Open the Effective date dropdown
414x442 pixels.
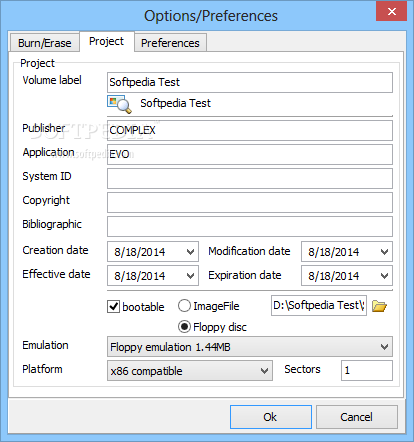[190, 276]
